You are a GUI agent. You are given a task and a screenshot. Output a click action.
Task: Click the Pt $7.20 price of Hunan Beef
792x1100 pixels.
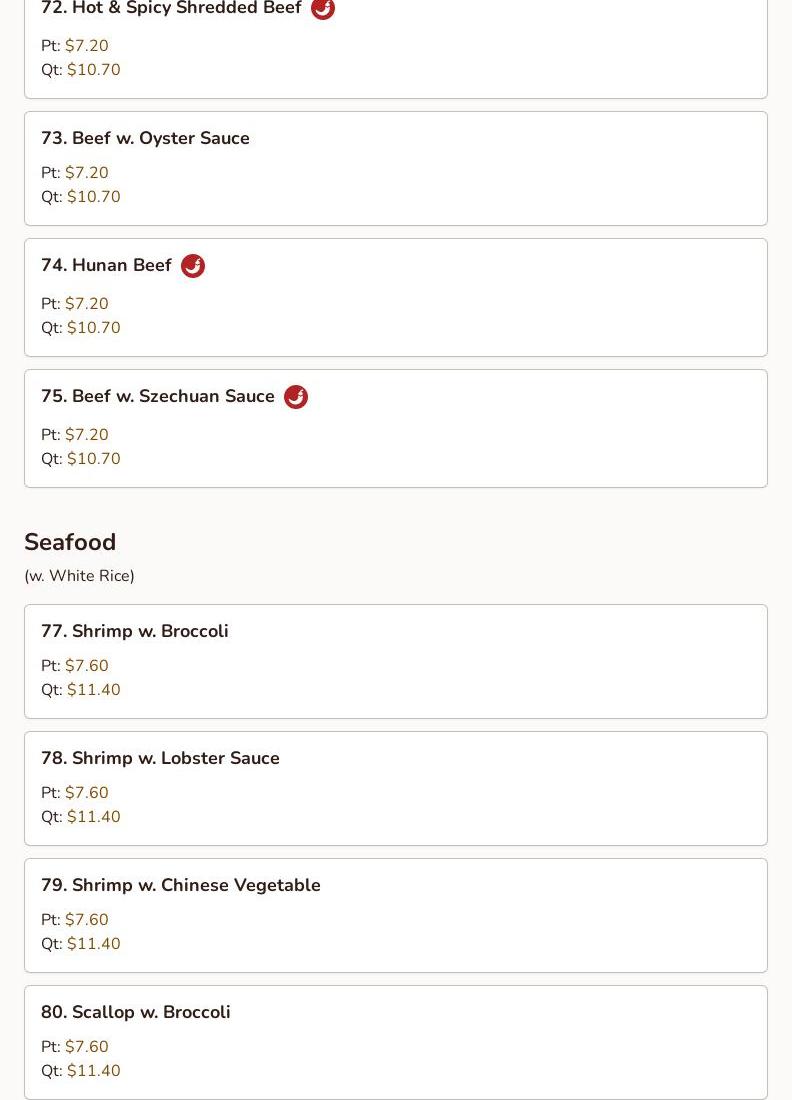pyautogui.click(x=86, y=304)
